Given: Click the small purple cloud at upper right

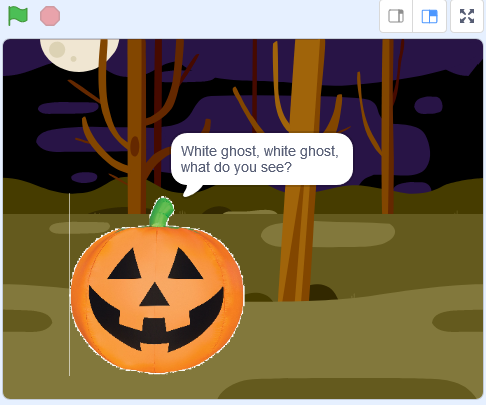Looking at the screenshot, I should [x=428, y=105].
